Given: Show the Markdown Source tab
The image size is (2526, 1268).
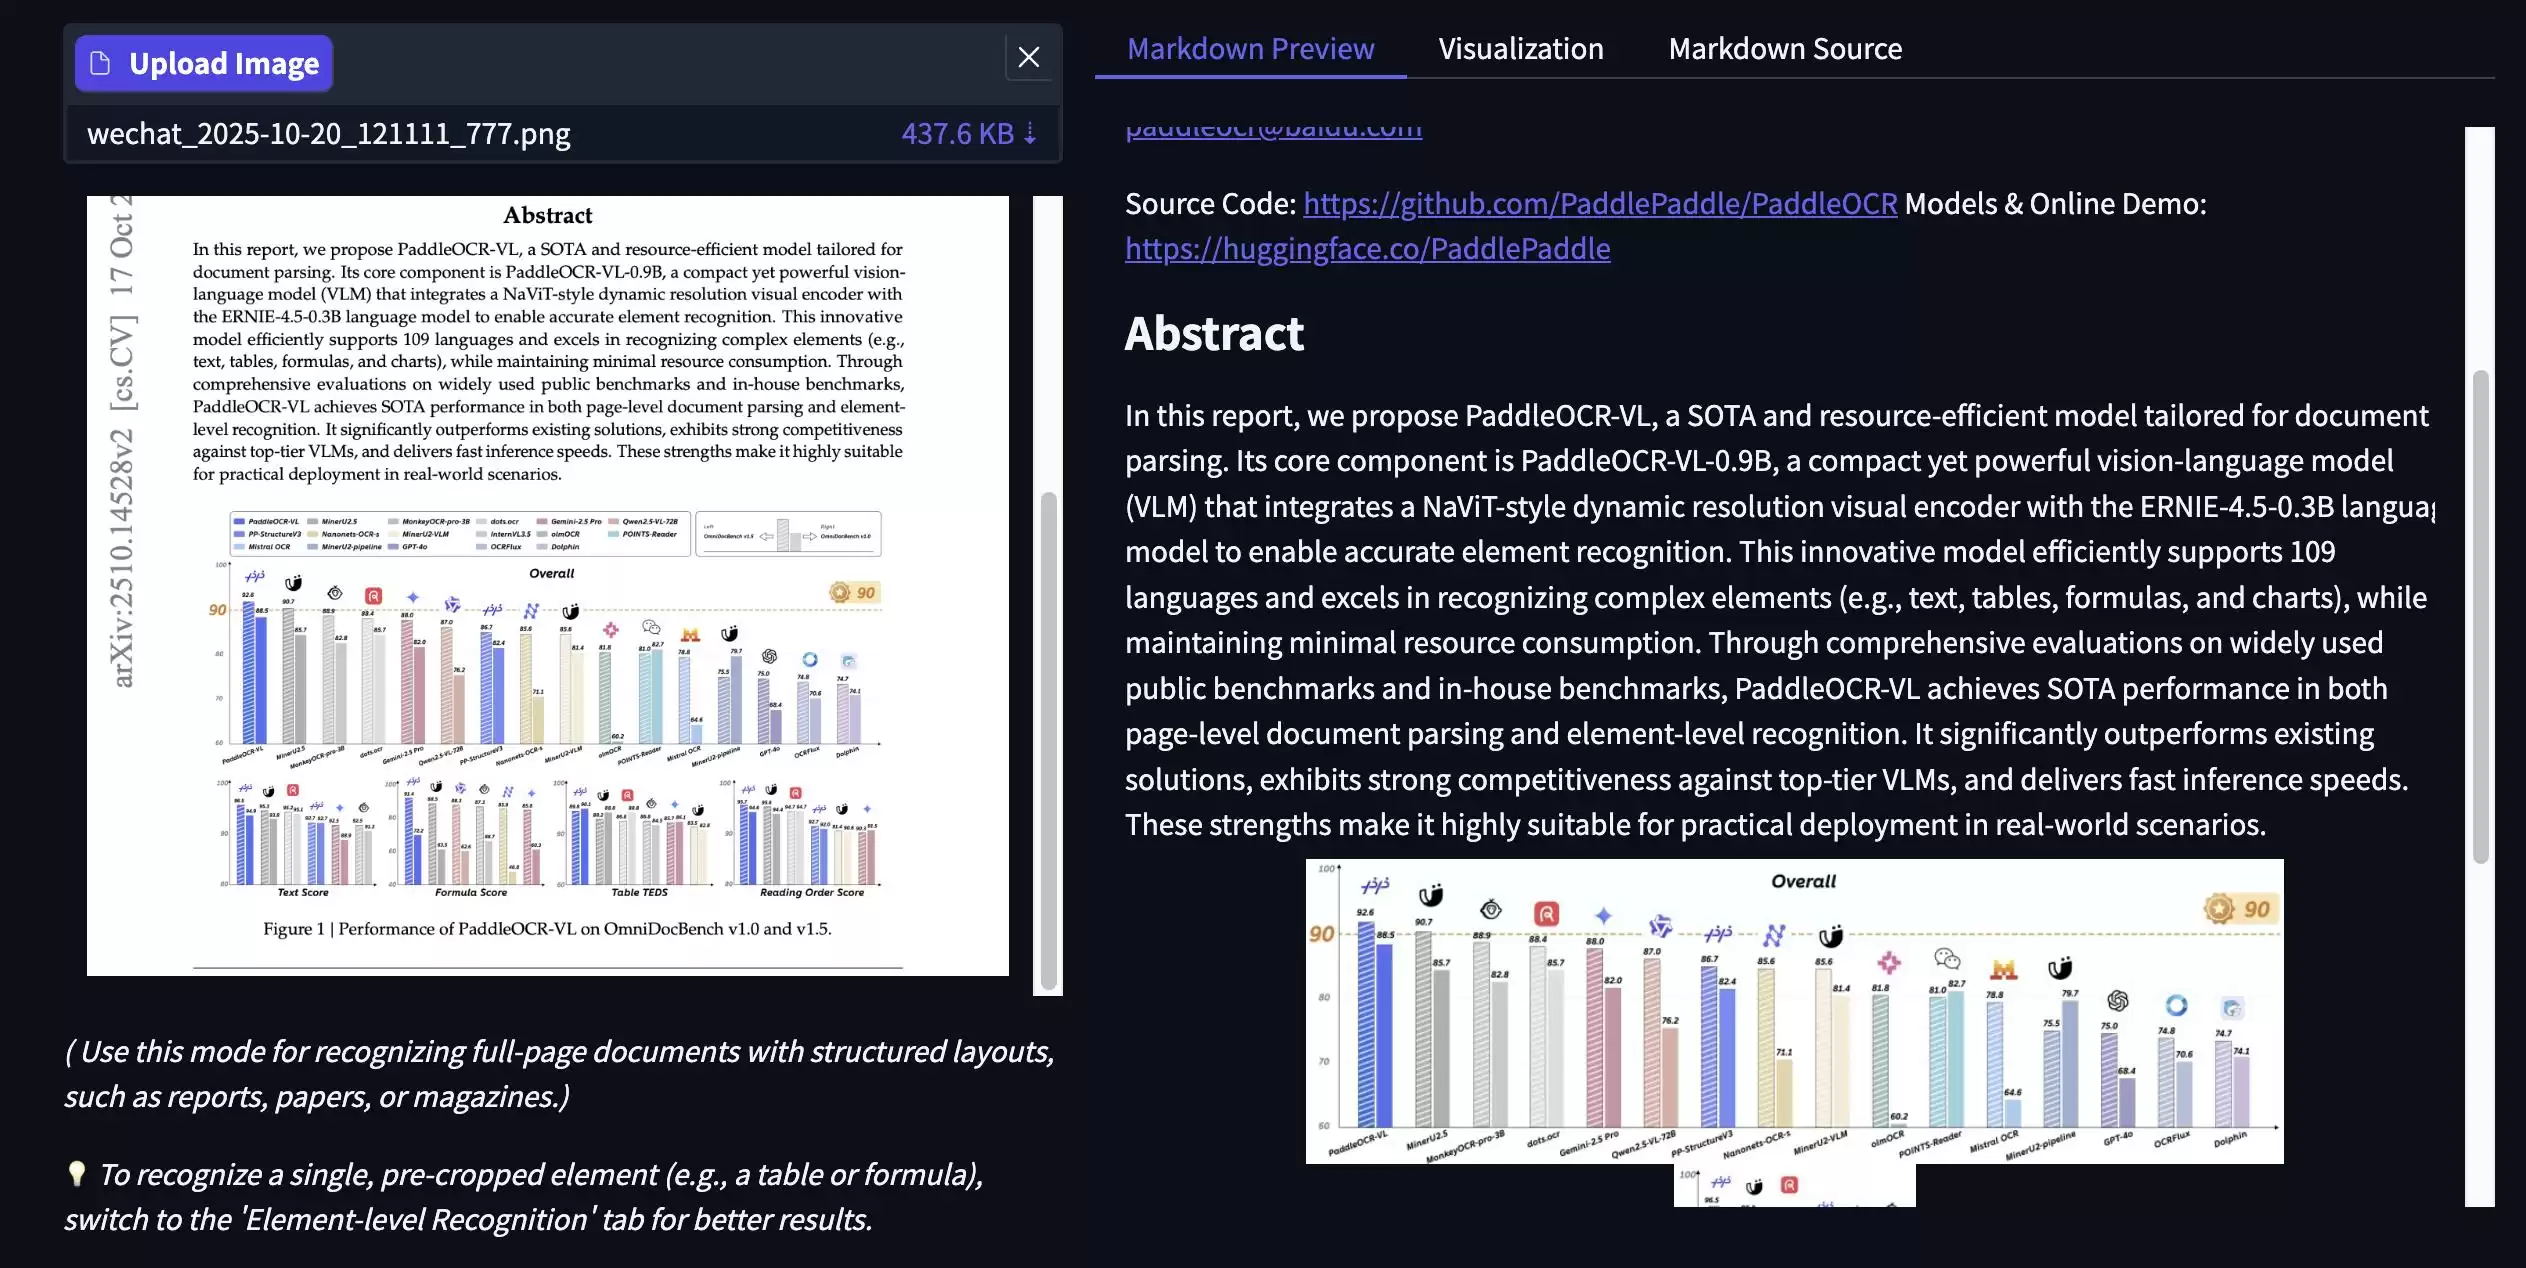Looking at the screenshot, I should pos(1785,48).
